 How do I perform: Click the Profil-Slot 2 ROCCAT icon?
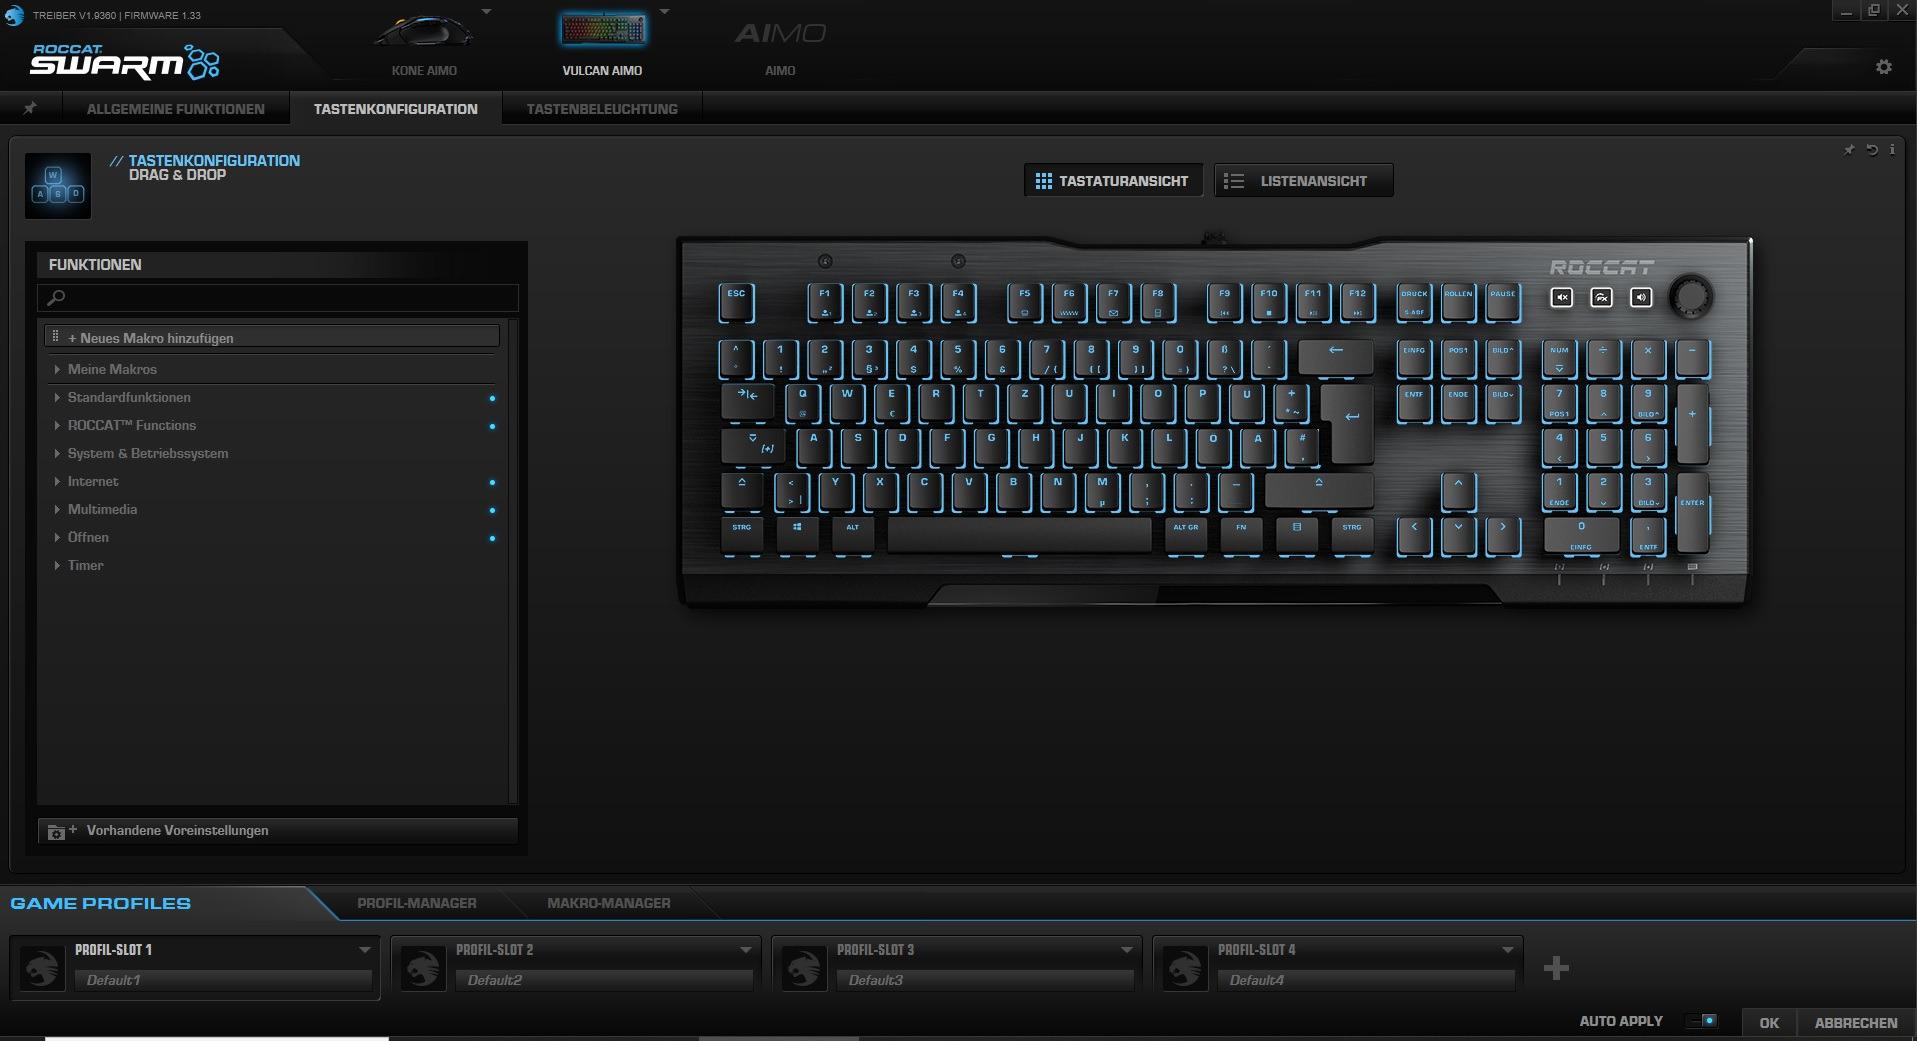423,968
